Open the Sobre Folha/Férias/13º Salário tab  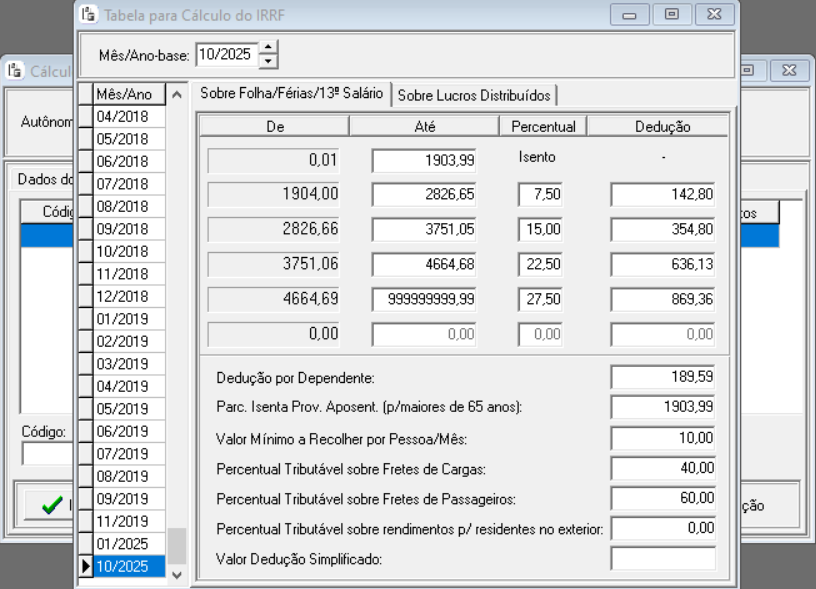[x=291, y=93]
